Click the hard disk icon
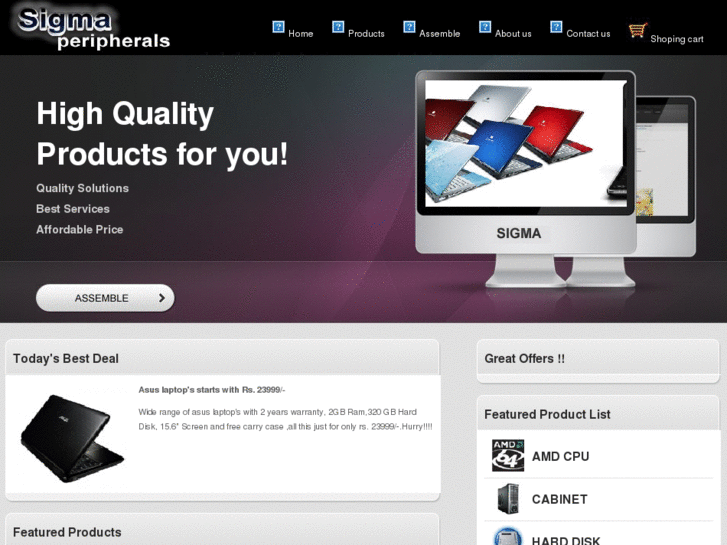The width and height of the screenshot is (727, 545). 508,537
